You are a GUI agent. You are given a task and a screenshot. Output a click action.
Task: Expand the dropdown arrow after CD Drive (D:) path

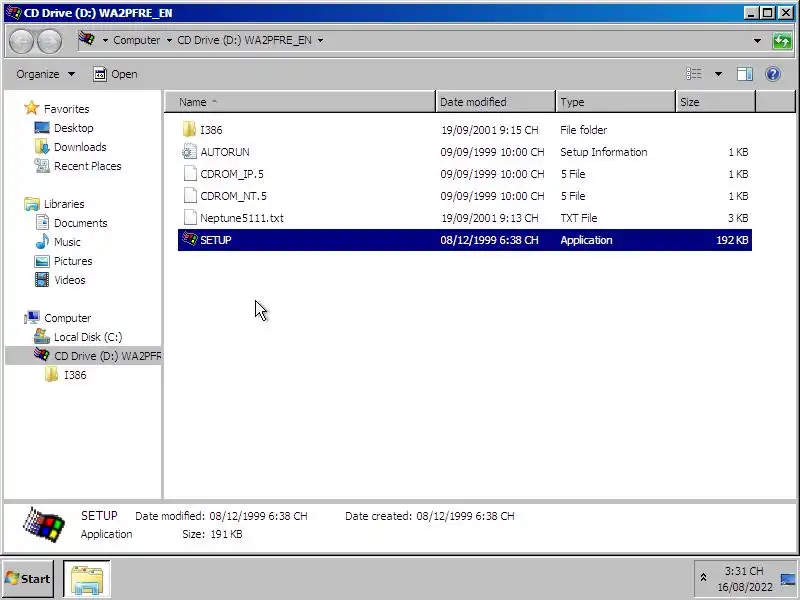320,40
